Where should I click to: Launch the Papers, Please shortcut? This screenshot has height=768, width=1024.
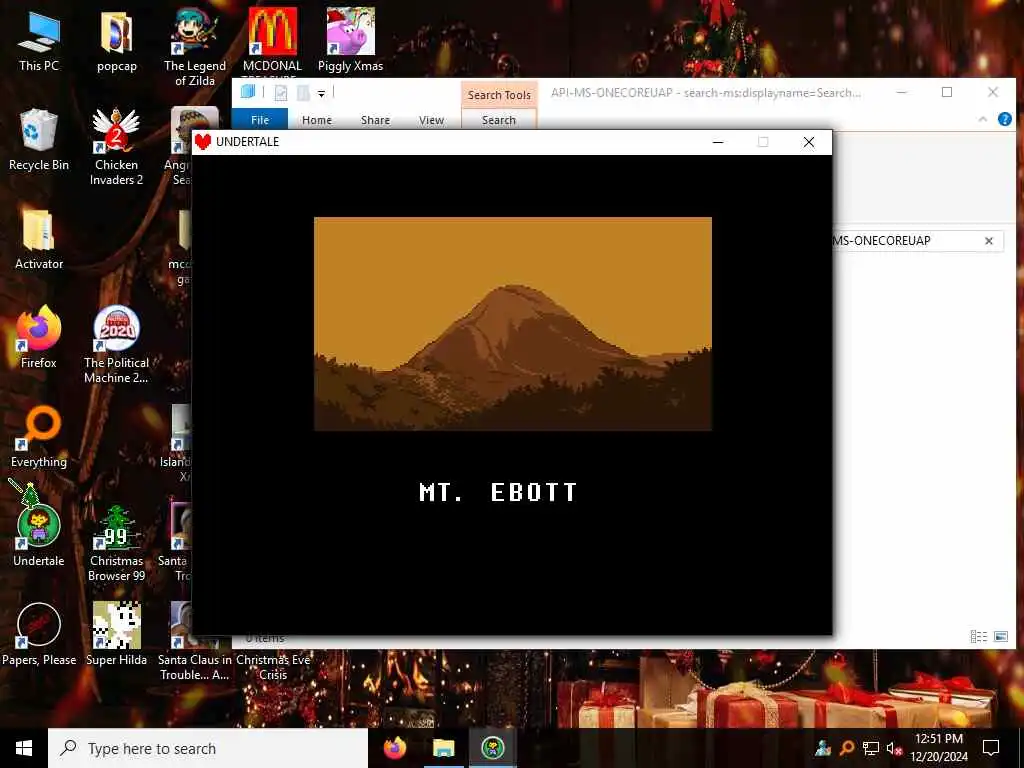39,635
